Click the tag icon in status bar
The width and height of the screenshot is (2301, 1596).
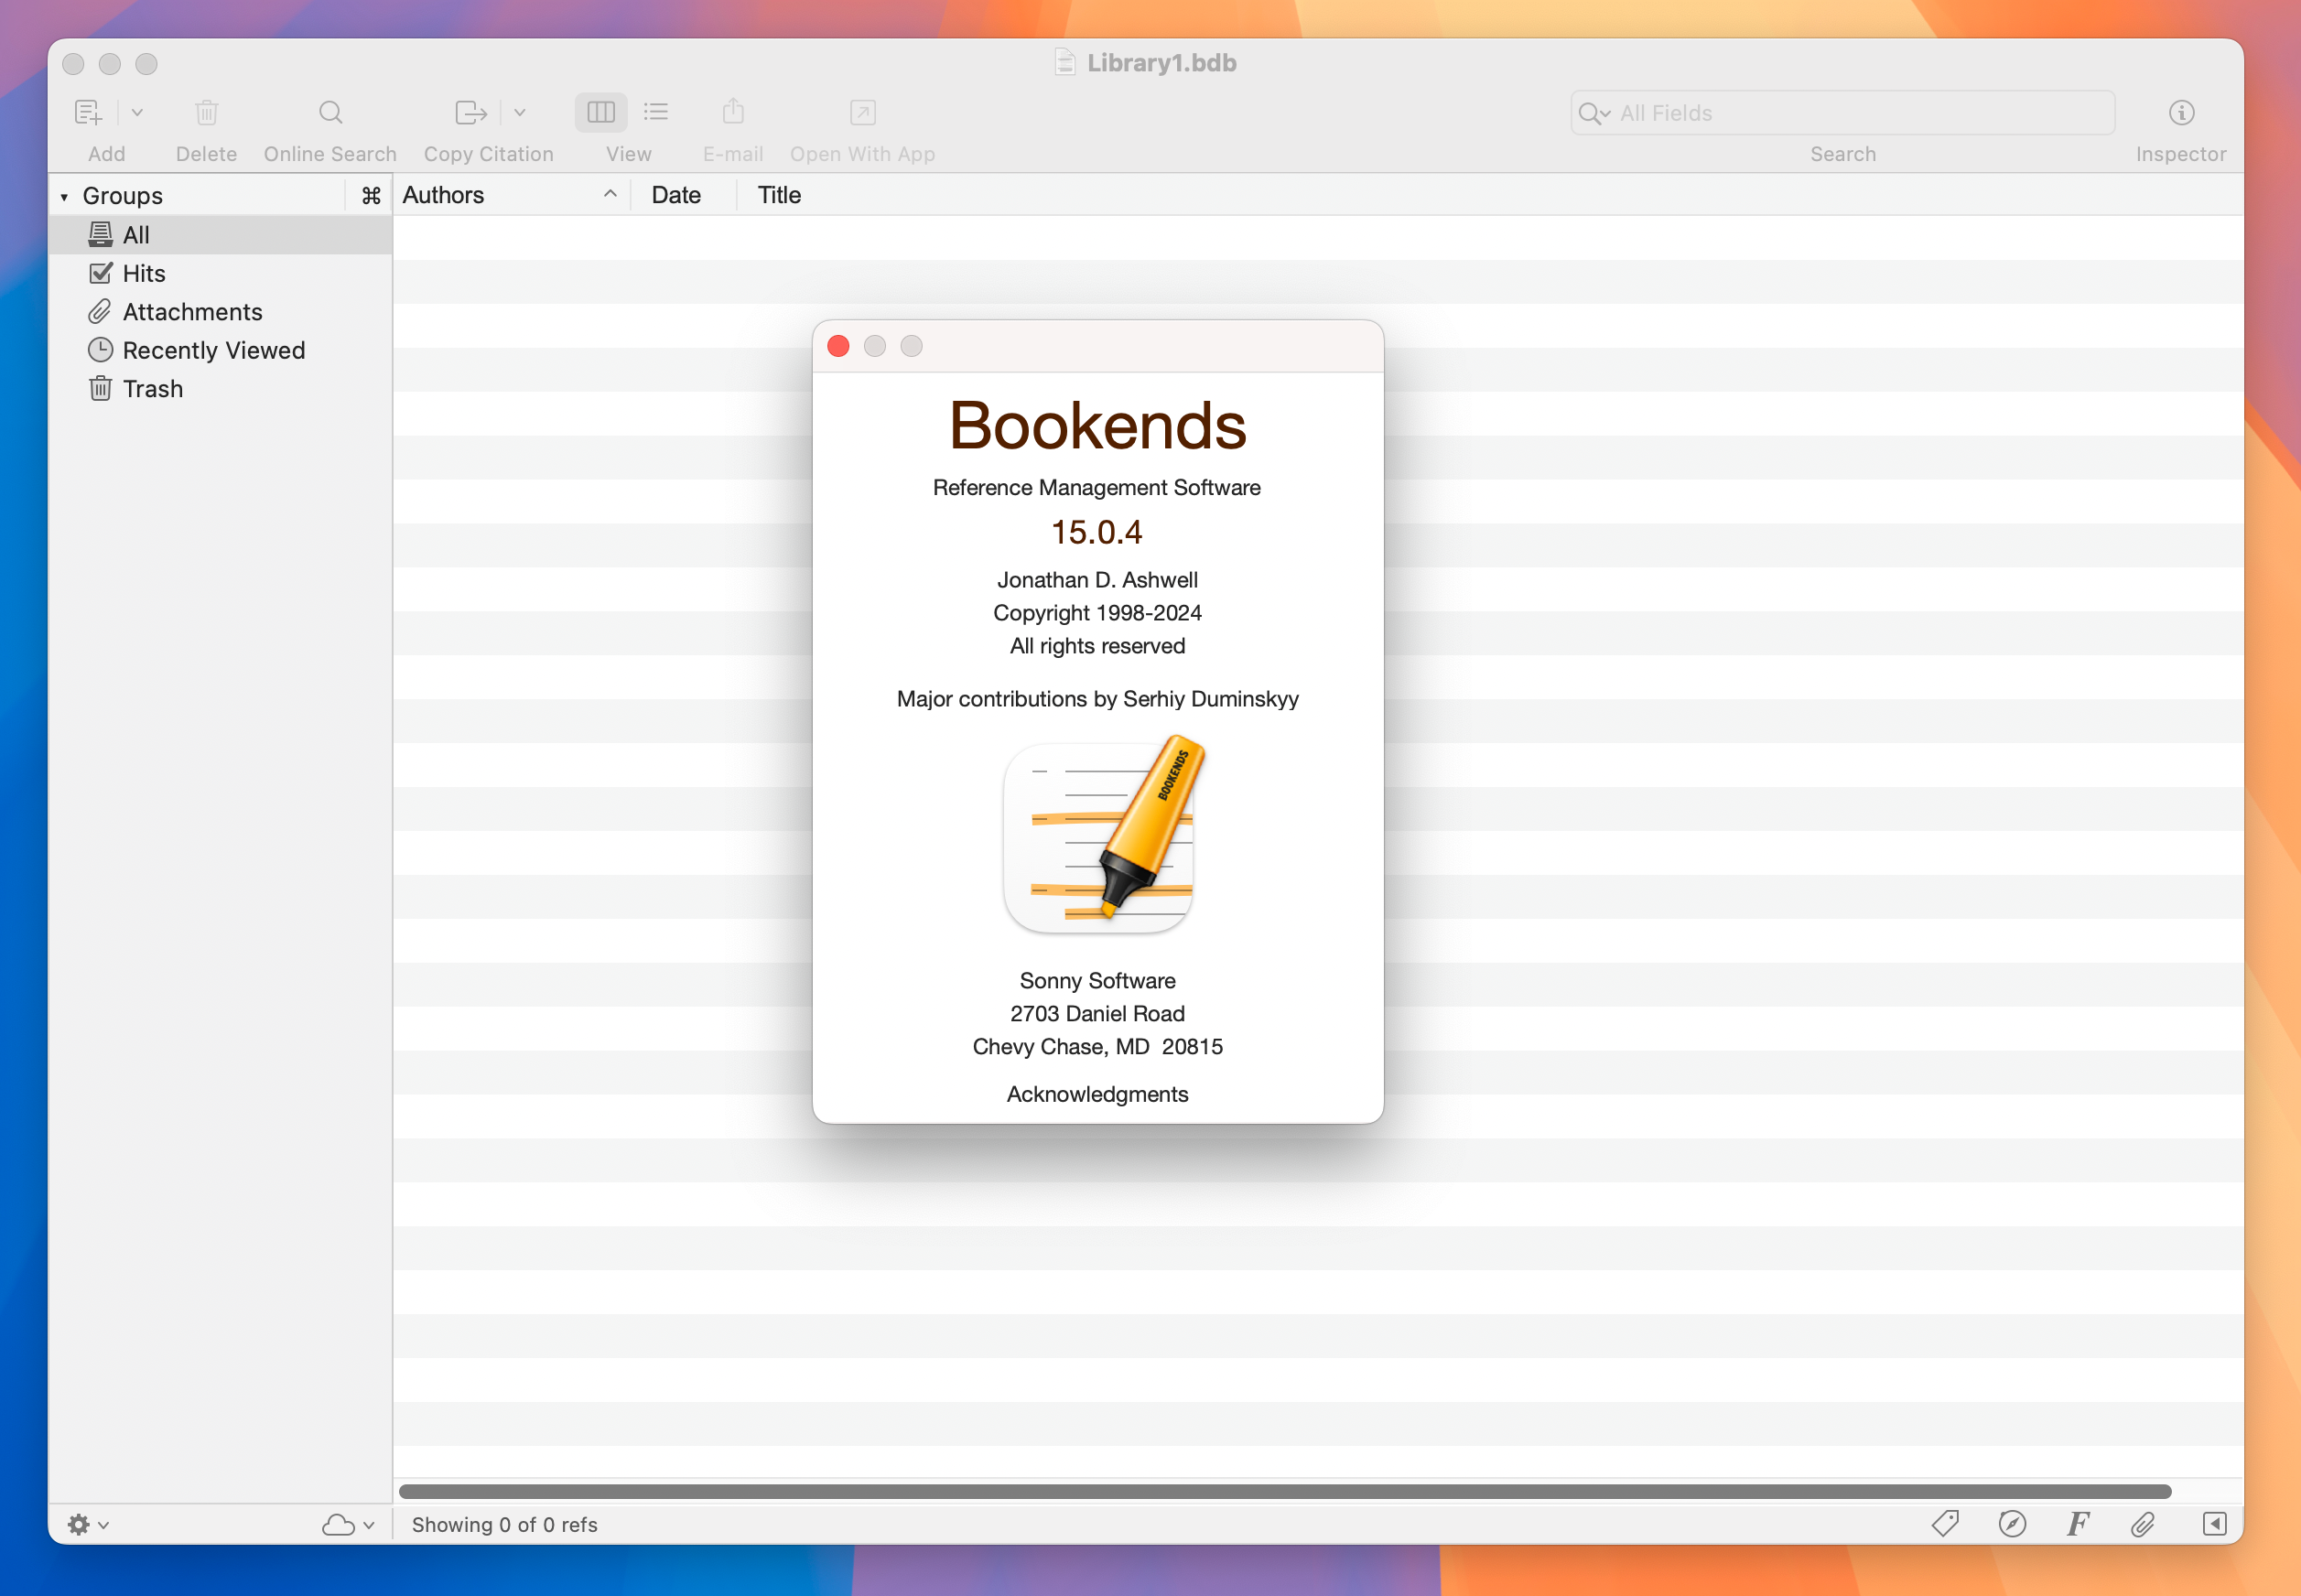coord(1945,1523)
